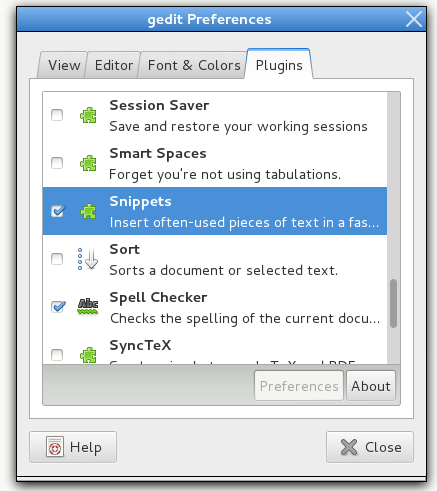The width and height of the screenshot is (437, 491).
Task: Disable the Snippets plugin checkbox
Action: pyautogui.click(x=58, y=211)
